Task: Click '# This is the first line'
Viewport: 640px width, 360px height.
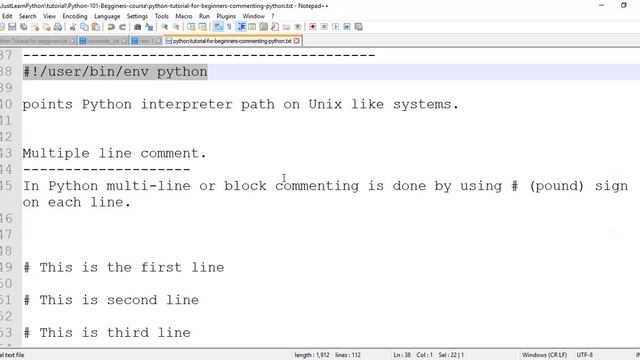Action: coord(124,268)
